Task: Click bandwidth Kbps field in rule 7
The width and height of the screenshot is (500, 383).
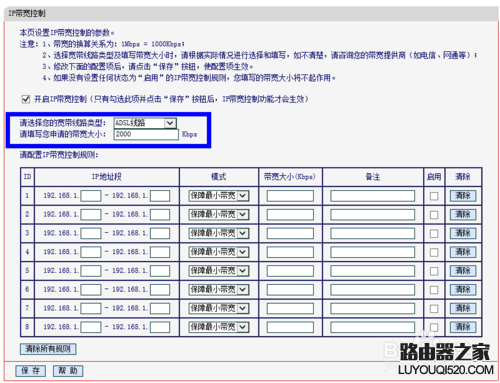Action: 290,308
